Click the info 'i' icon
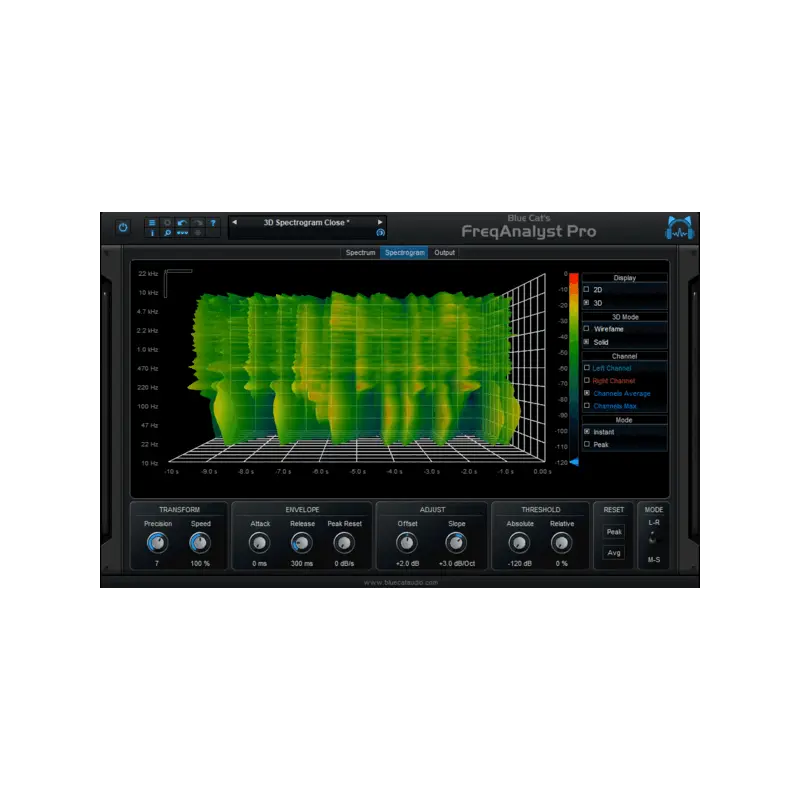The width and height of the screenshot is (800, 800). click(152, 233)
